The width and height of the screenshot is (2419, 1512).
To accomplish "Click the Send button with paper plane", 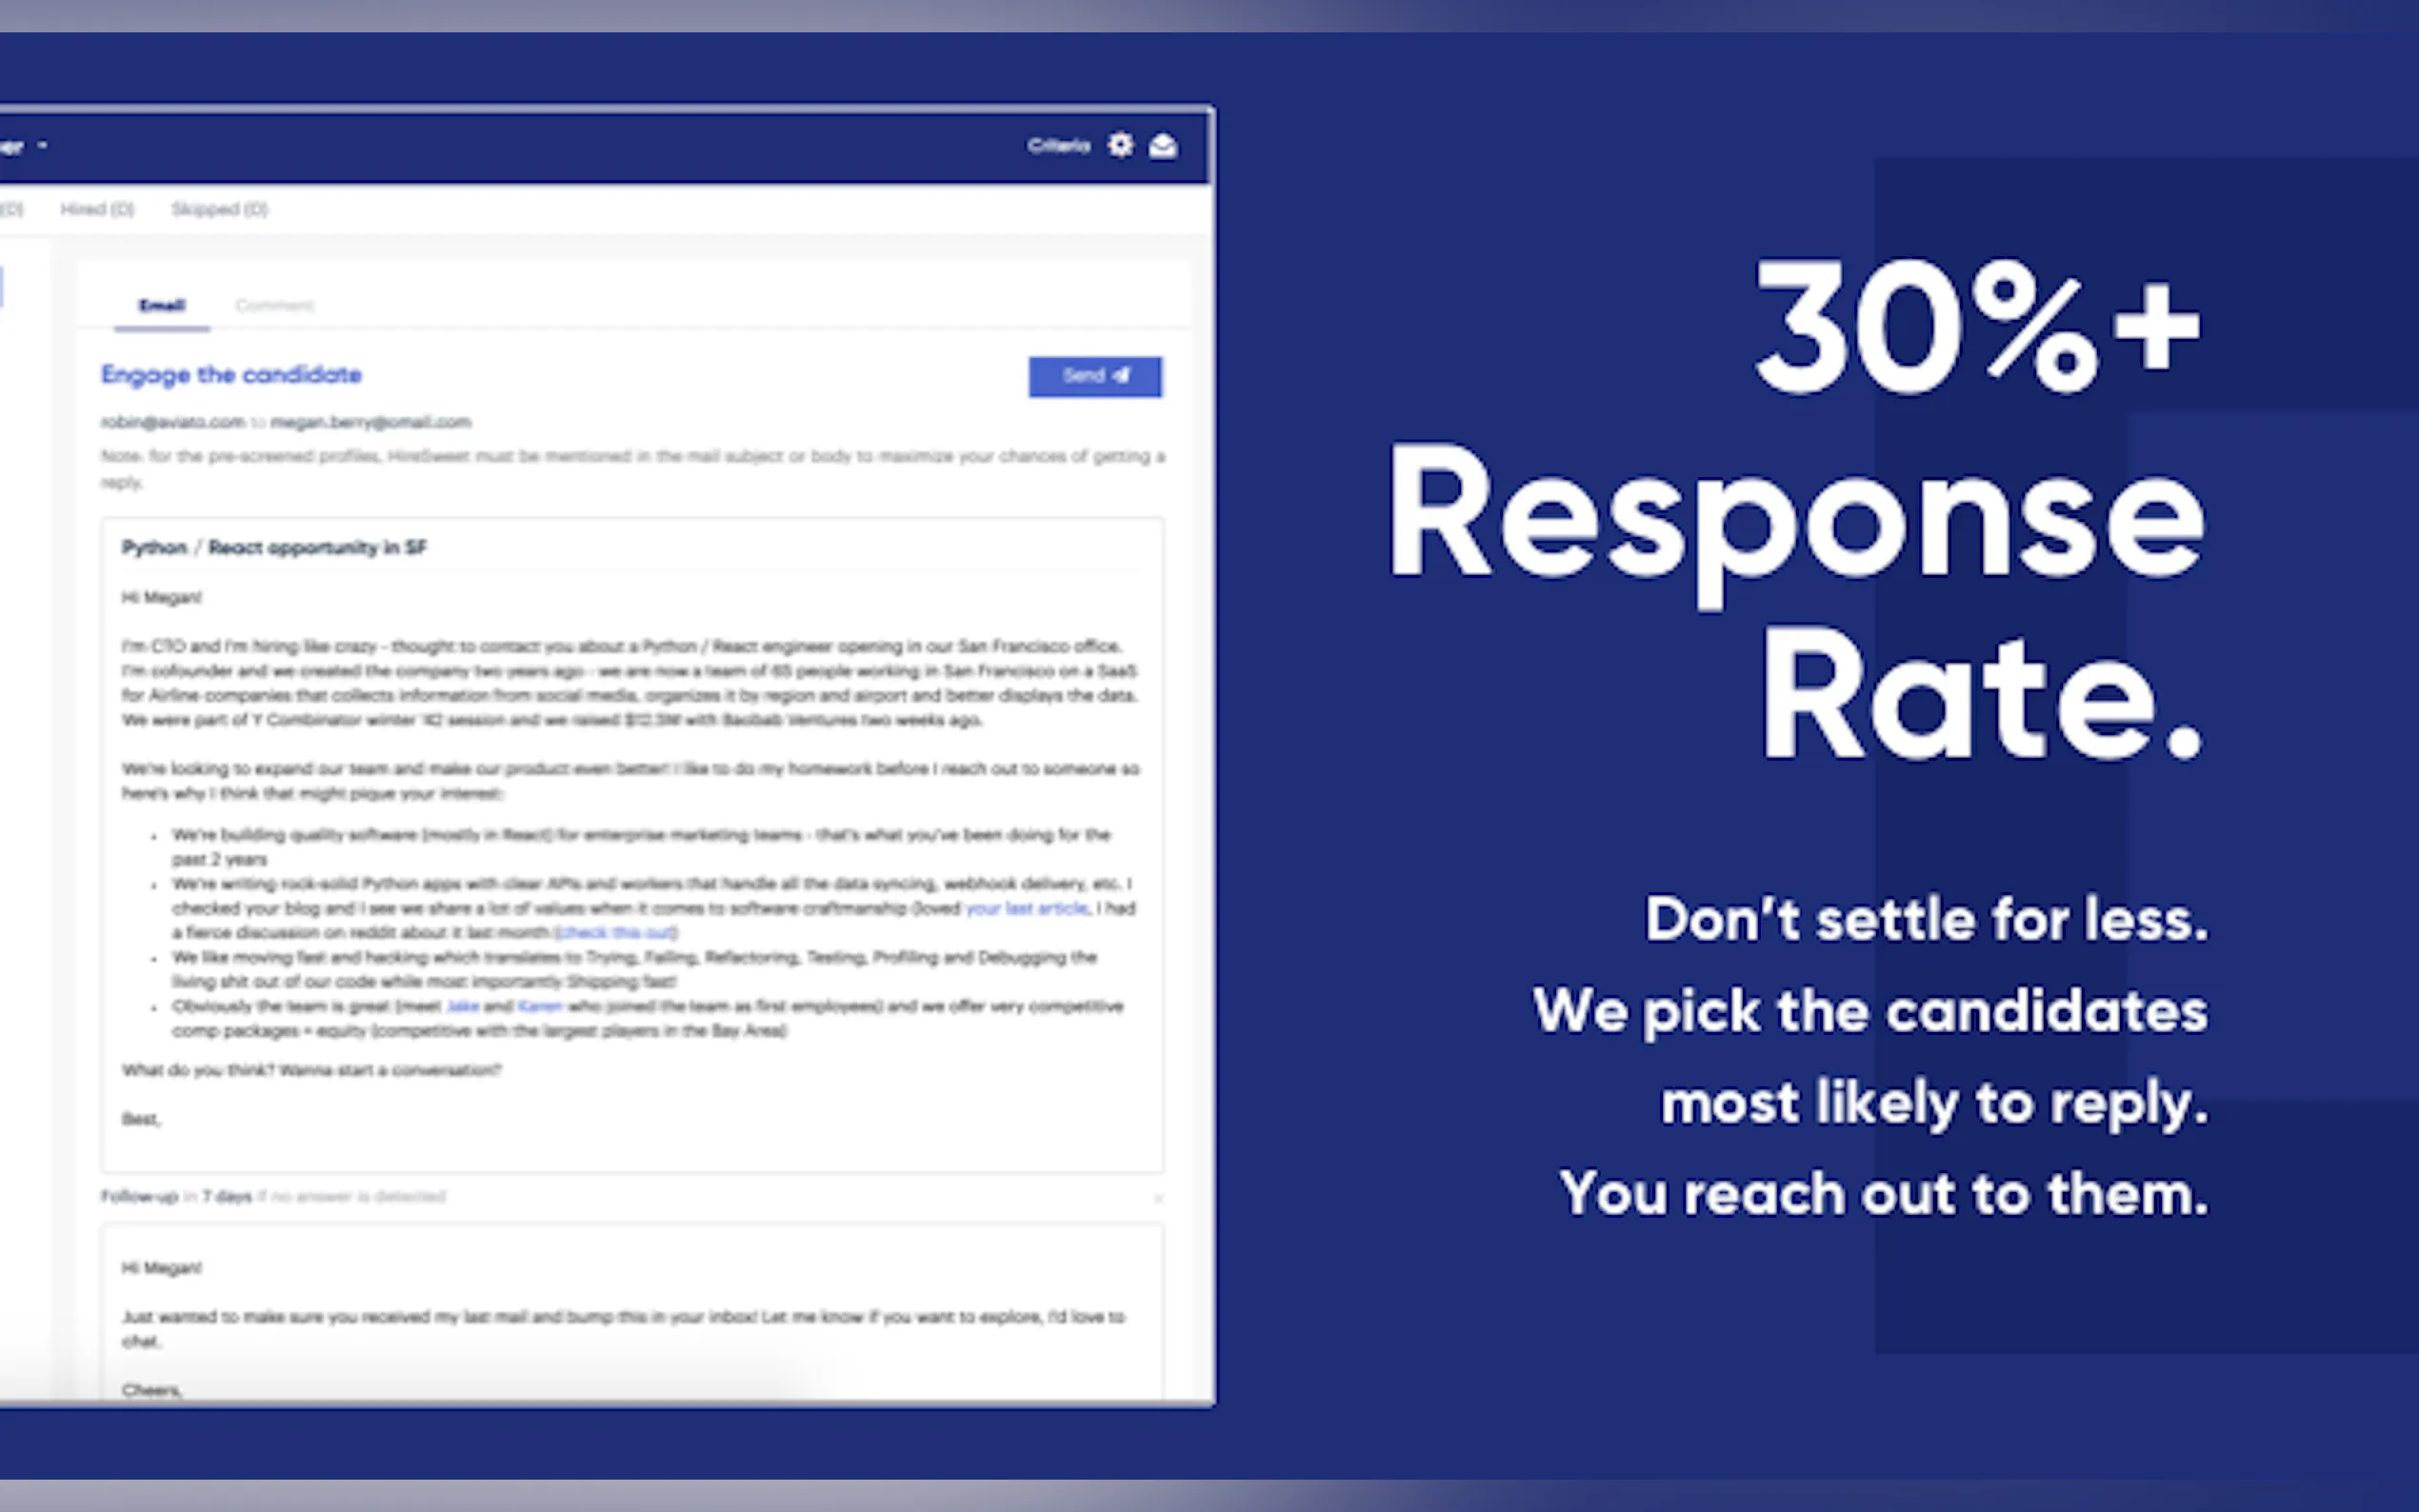I will [1095, 376].
